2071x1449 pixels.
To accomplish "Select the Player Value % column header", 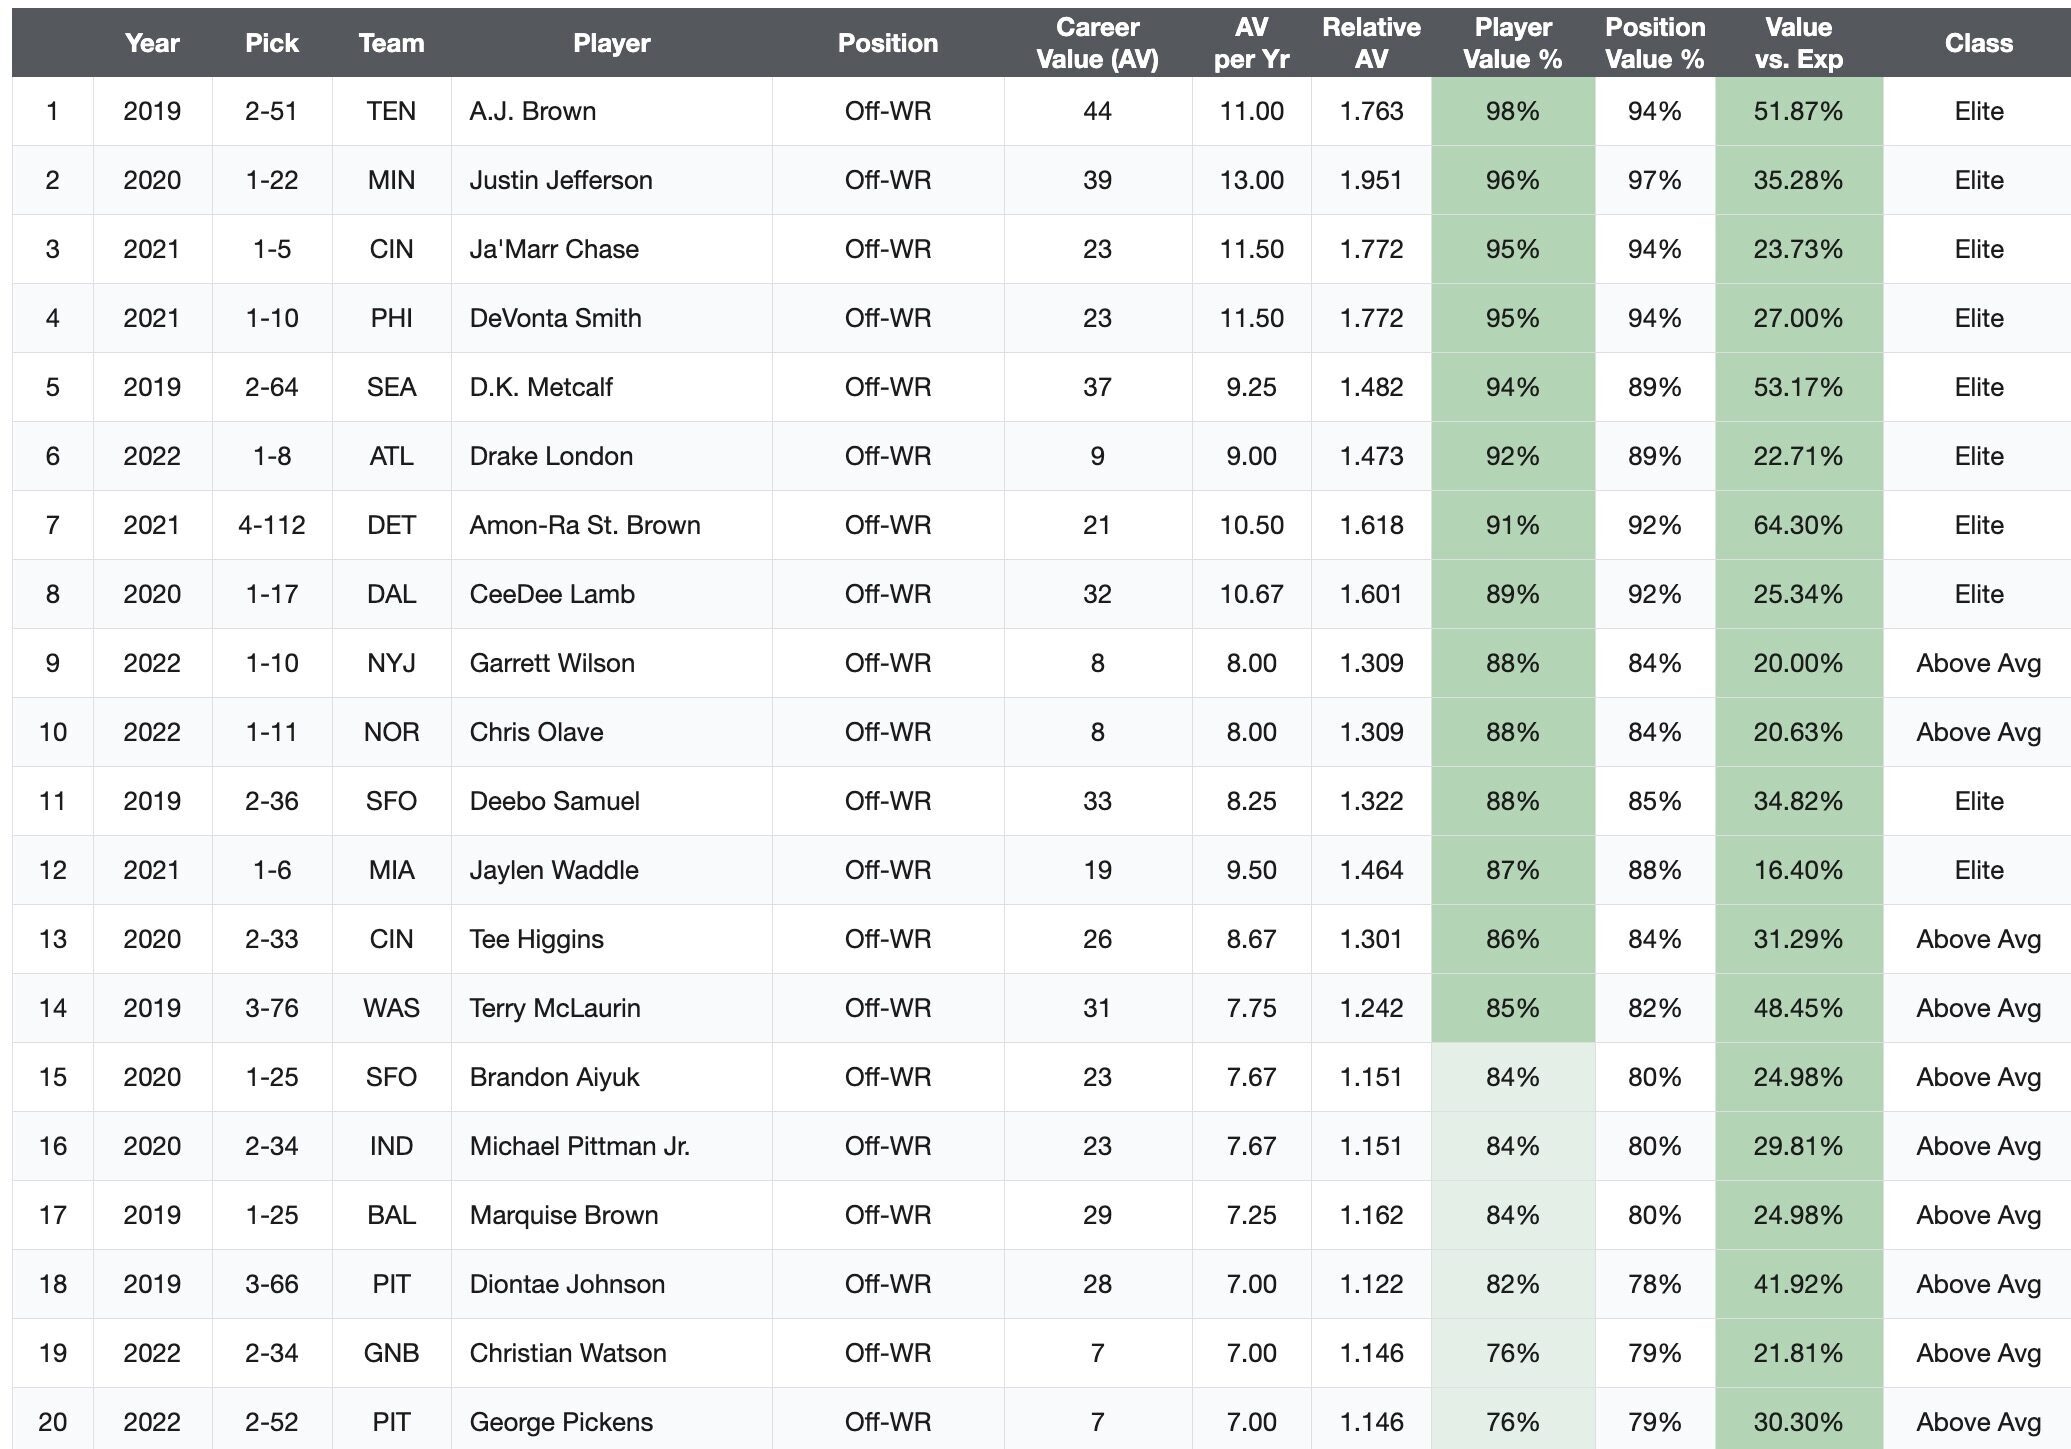I will (x=1512, y=43).
